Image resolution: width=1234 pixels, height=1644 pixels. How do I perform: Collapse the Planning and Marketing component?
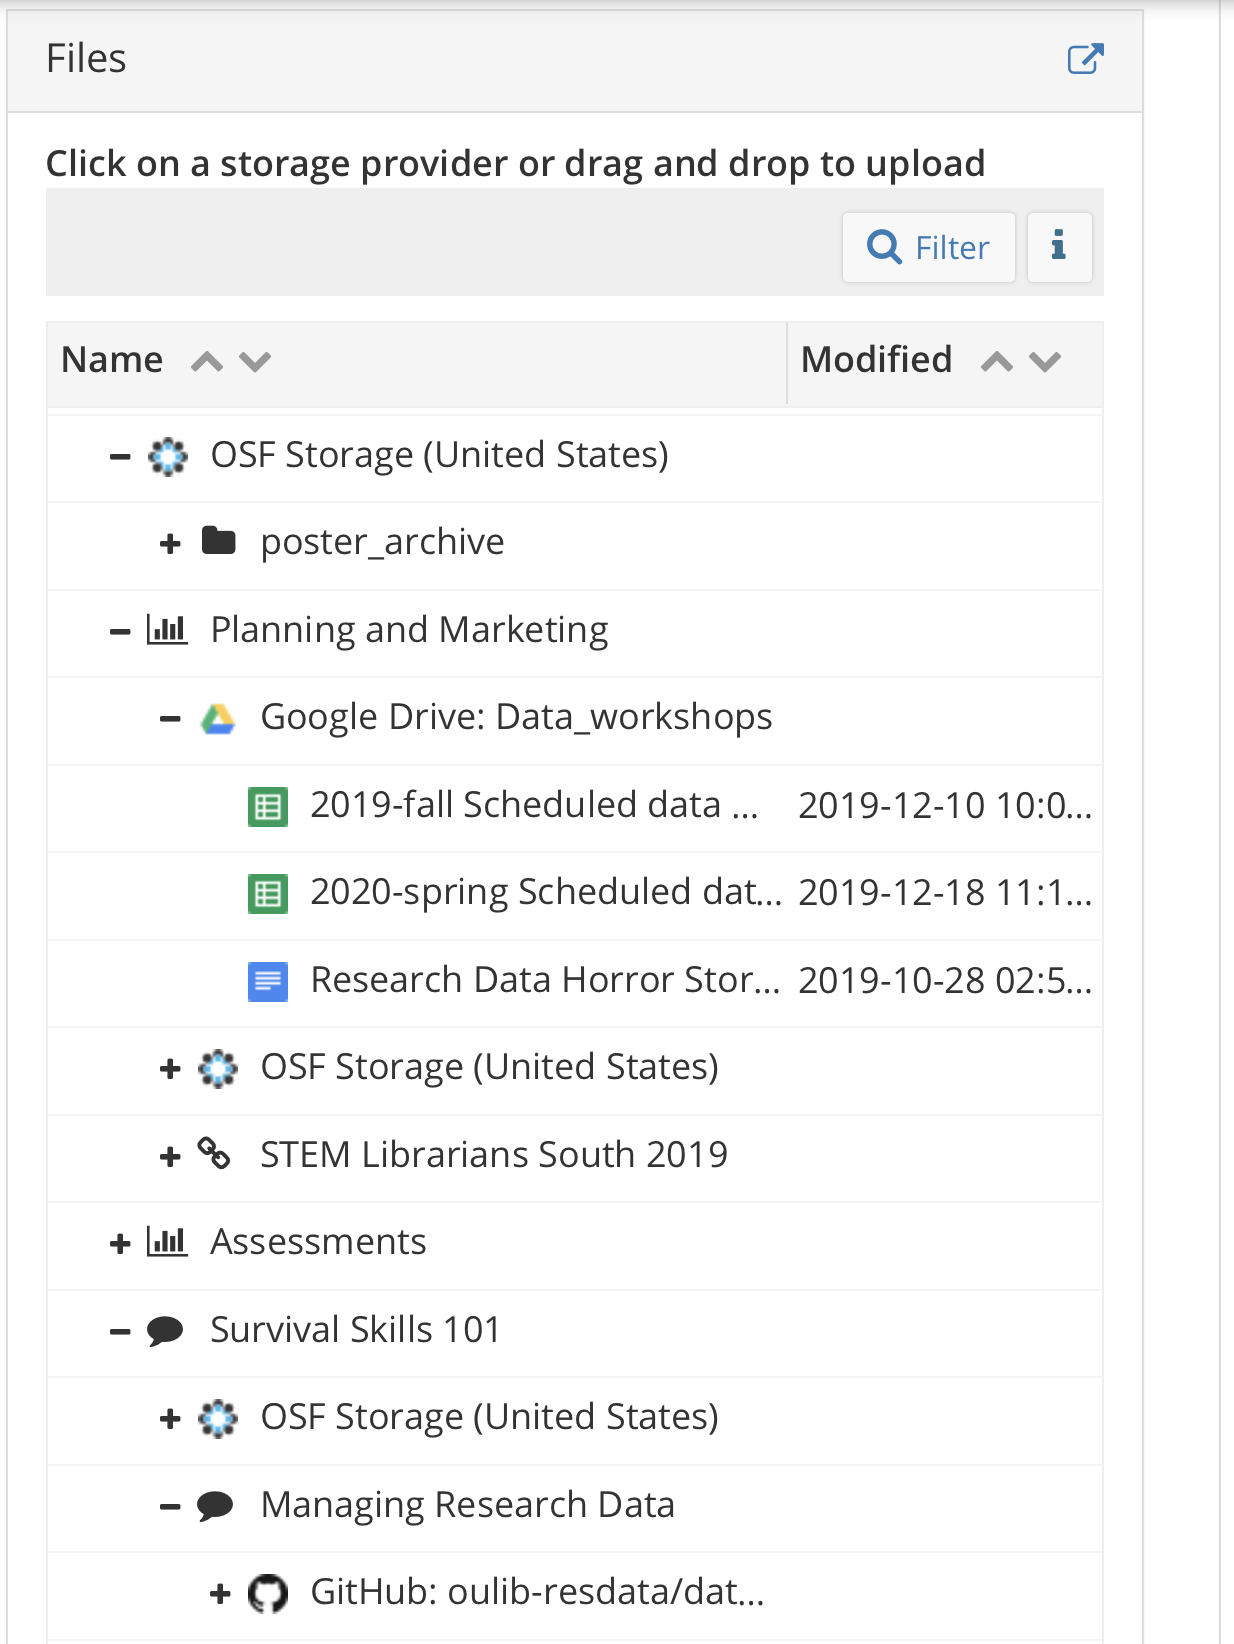pyautogui.click(x=120, y=632)
